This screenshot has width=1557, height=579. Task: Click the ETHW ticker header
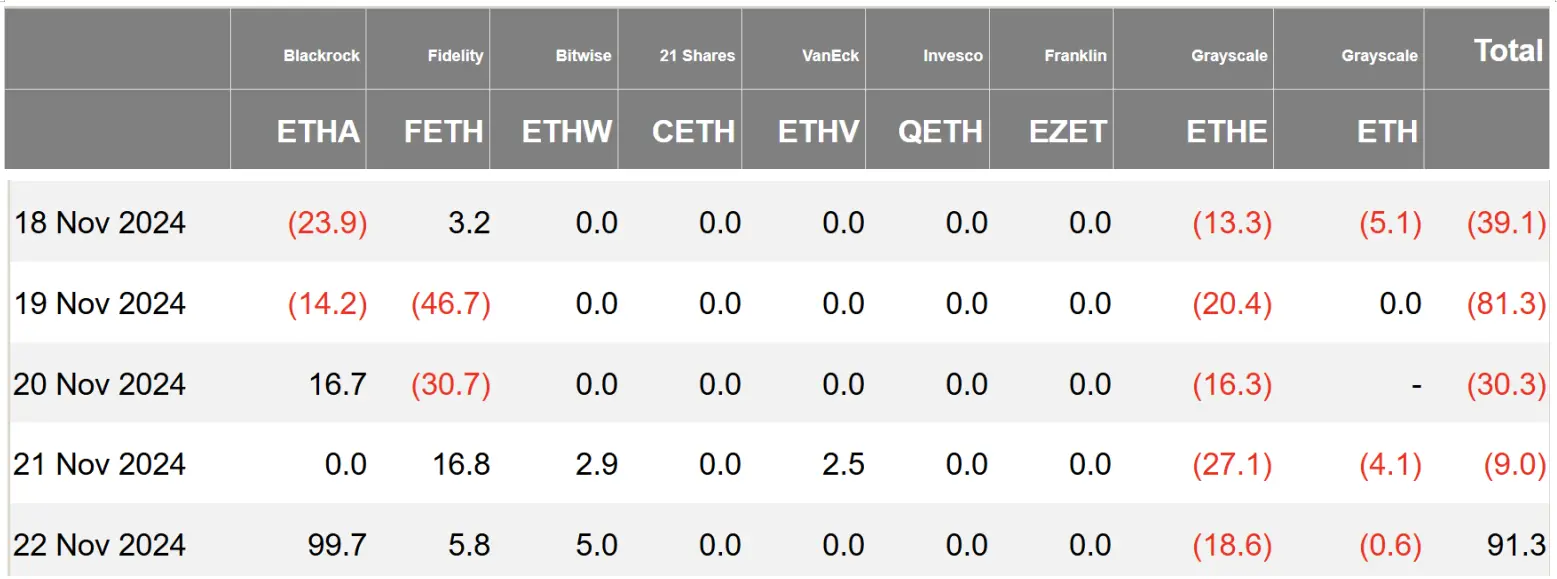point(567,132)
